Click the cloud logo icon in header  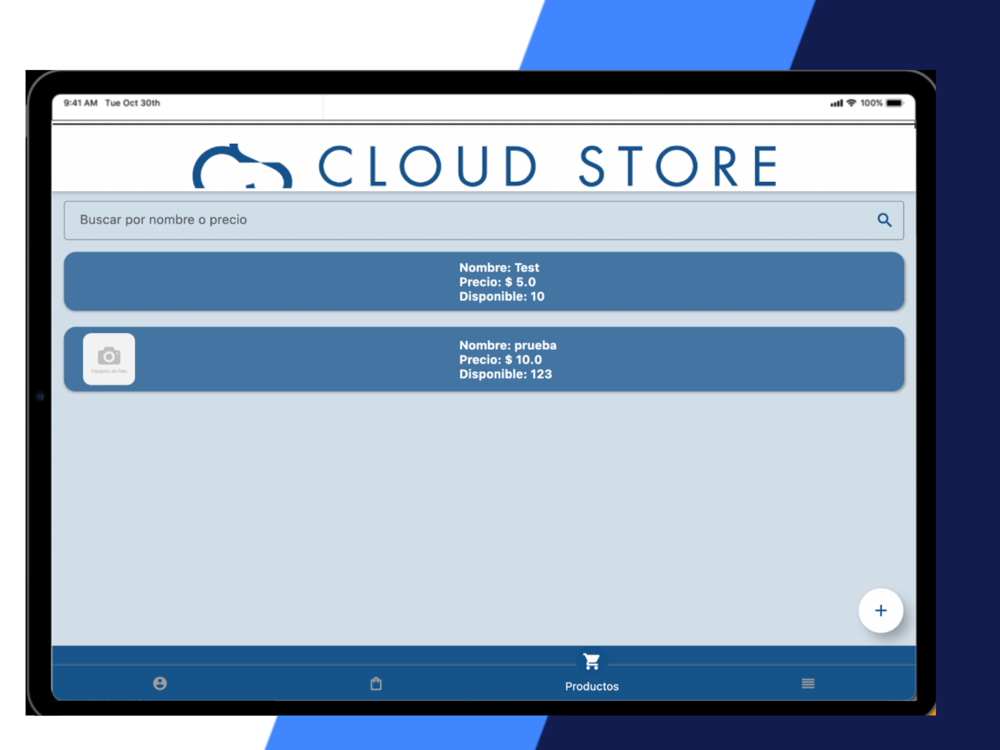coord(242,166)
